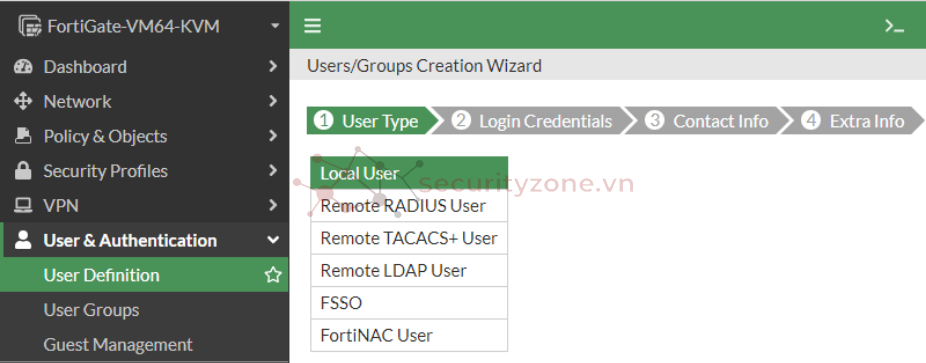Expand the Policy & Objects chevron

click(x=273, y=136)
